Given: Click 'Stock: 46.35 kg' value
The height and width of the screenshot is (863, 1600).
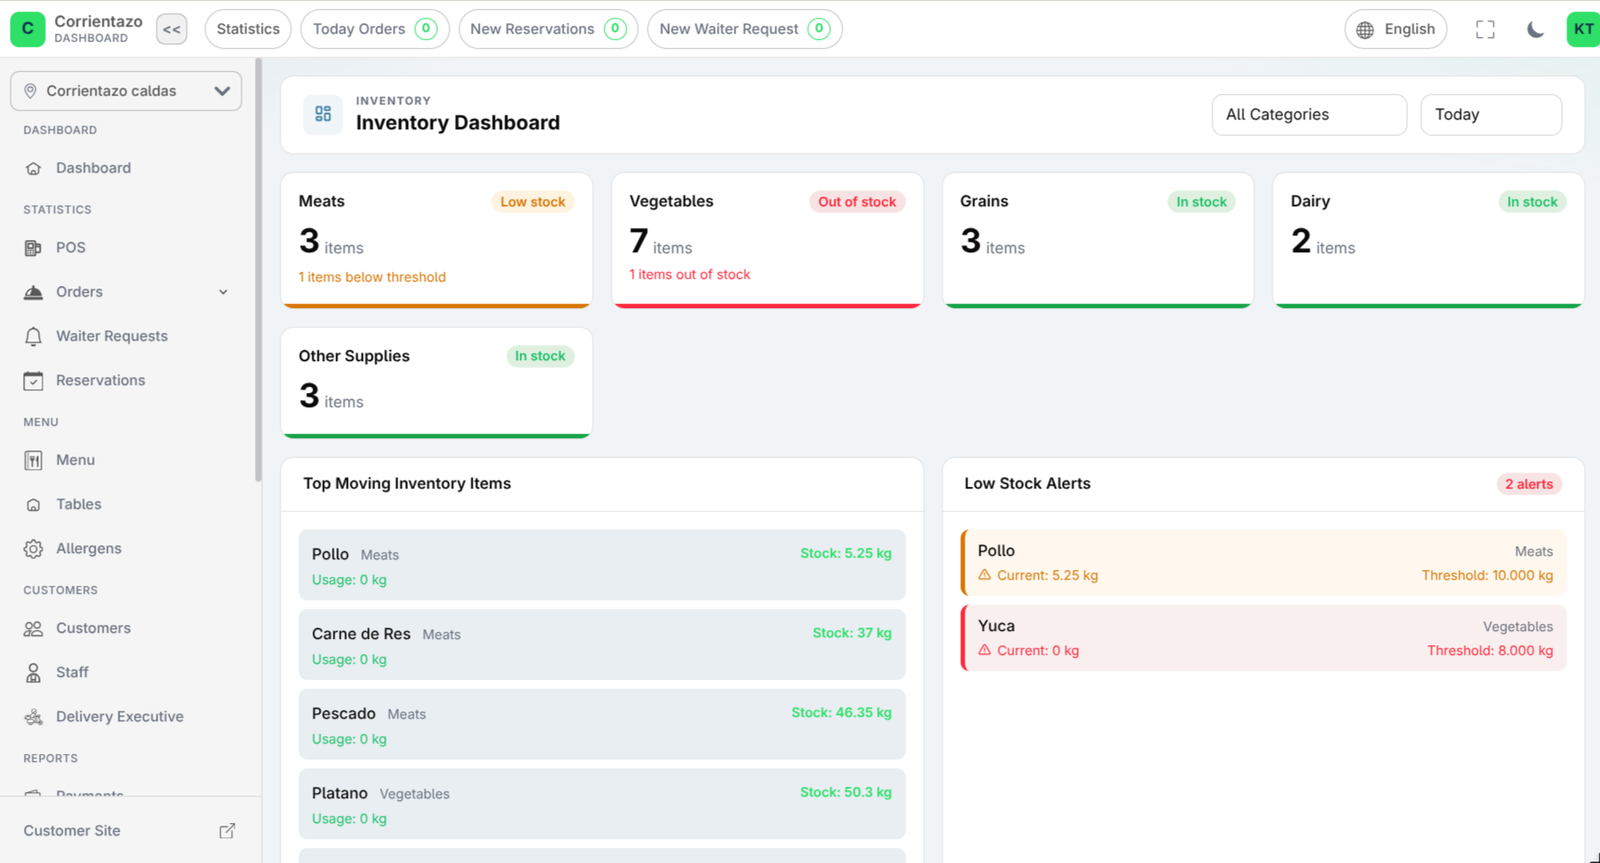Looking at the screenshot, I should coord(841,713).
